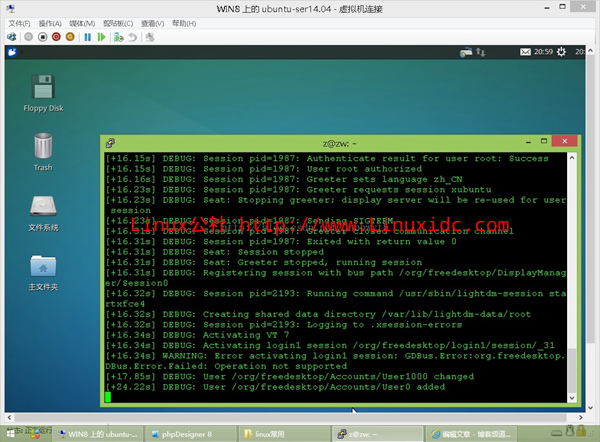This screenshot has width=600, height=442.
Task: Pause the virtual machine
Action: pos(88,37)
